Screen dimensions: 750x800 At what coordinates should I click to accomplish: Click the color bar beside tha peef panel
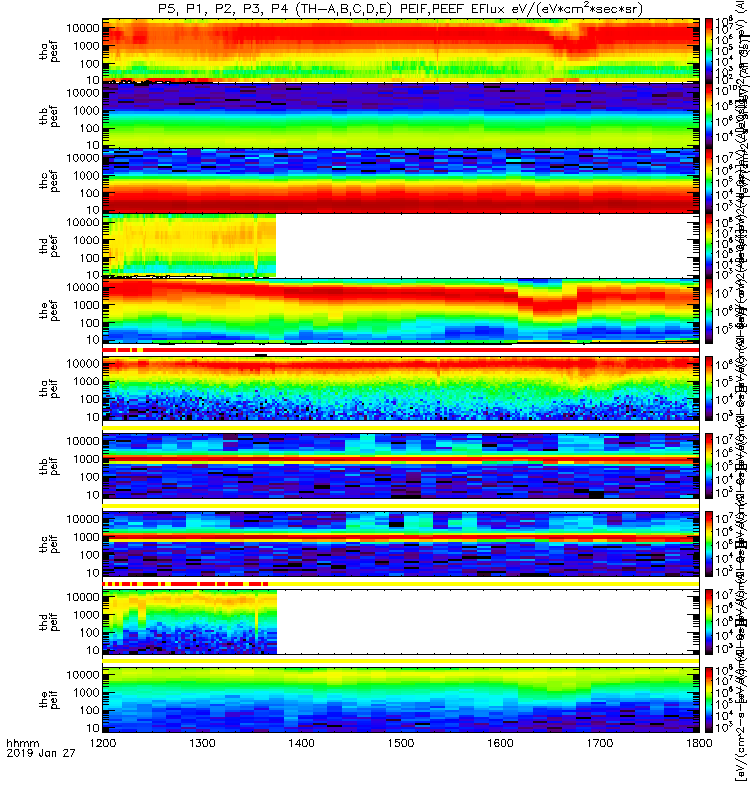(x=709, y=51)
